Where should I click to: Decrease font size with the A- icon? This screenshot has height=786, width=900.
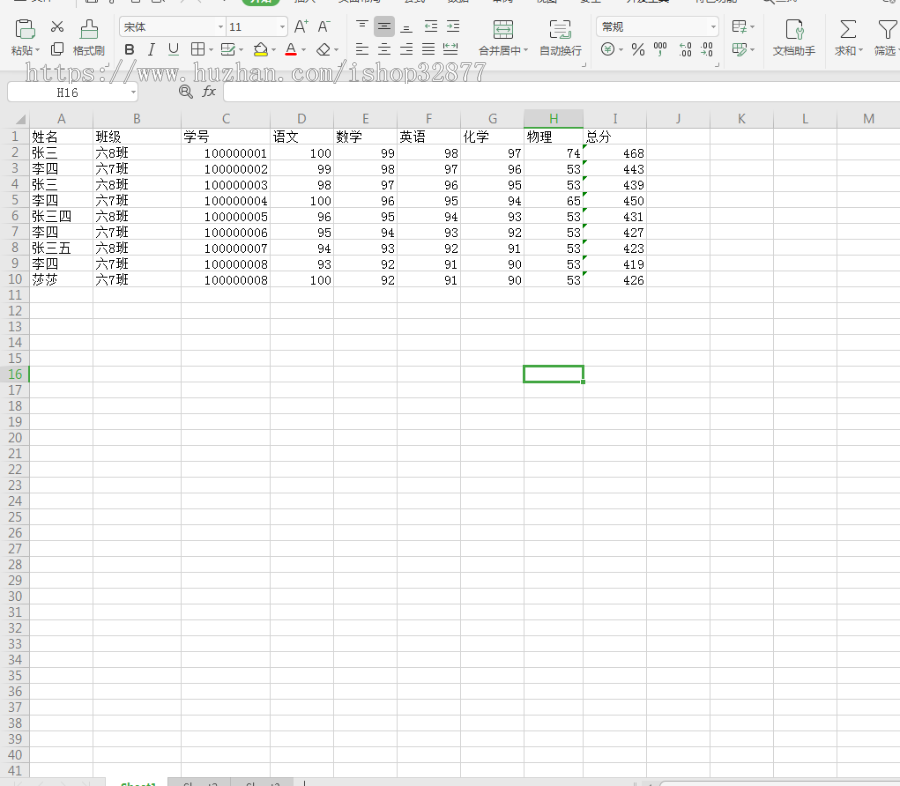(x=324, y=26)
